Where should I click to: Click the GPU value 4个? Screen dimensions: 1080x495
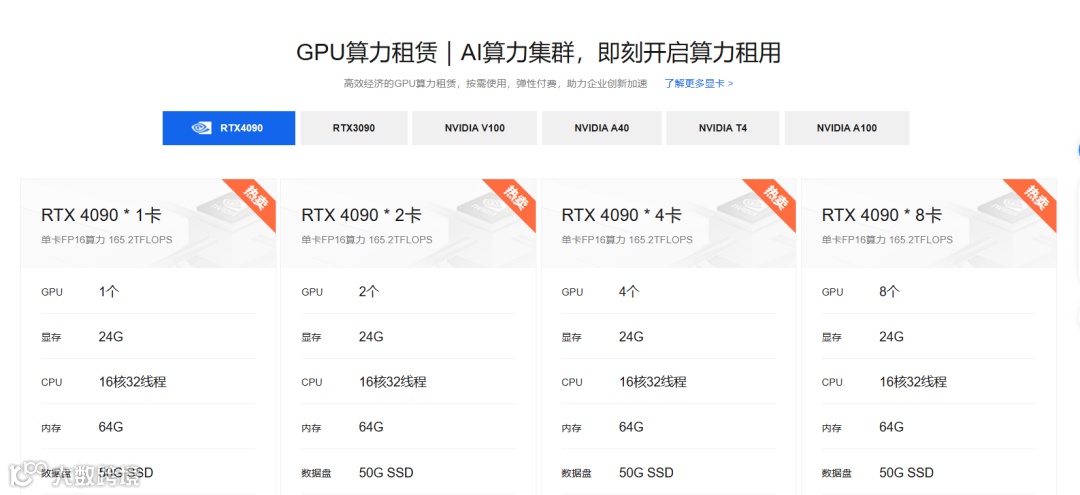point(630,292)
